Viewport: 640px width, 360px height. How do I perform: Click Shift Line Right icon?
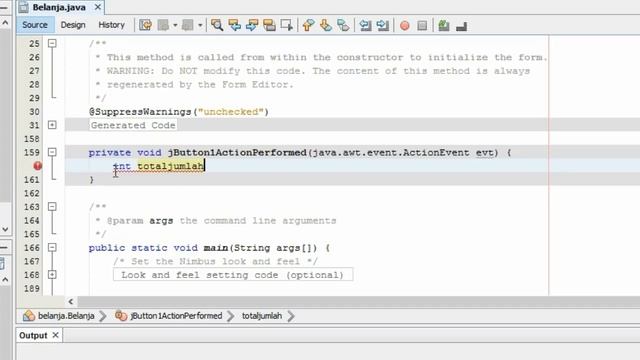(382, 25)
